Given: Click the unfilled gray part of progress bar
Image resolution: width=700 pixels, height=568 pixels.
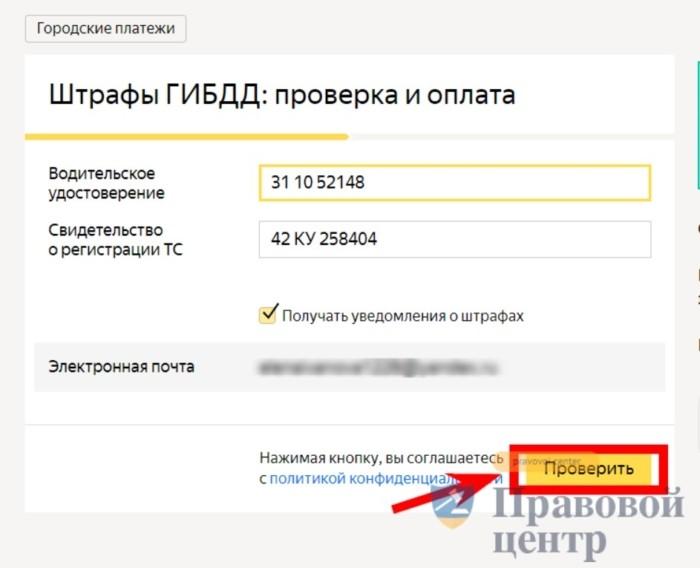Looking at the screenshot, I should point(511,137).
